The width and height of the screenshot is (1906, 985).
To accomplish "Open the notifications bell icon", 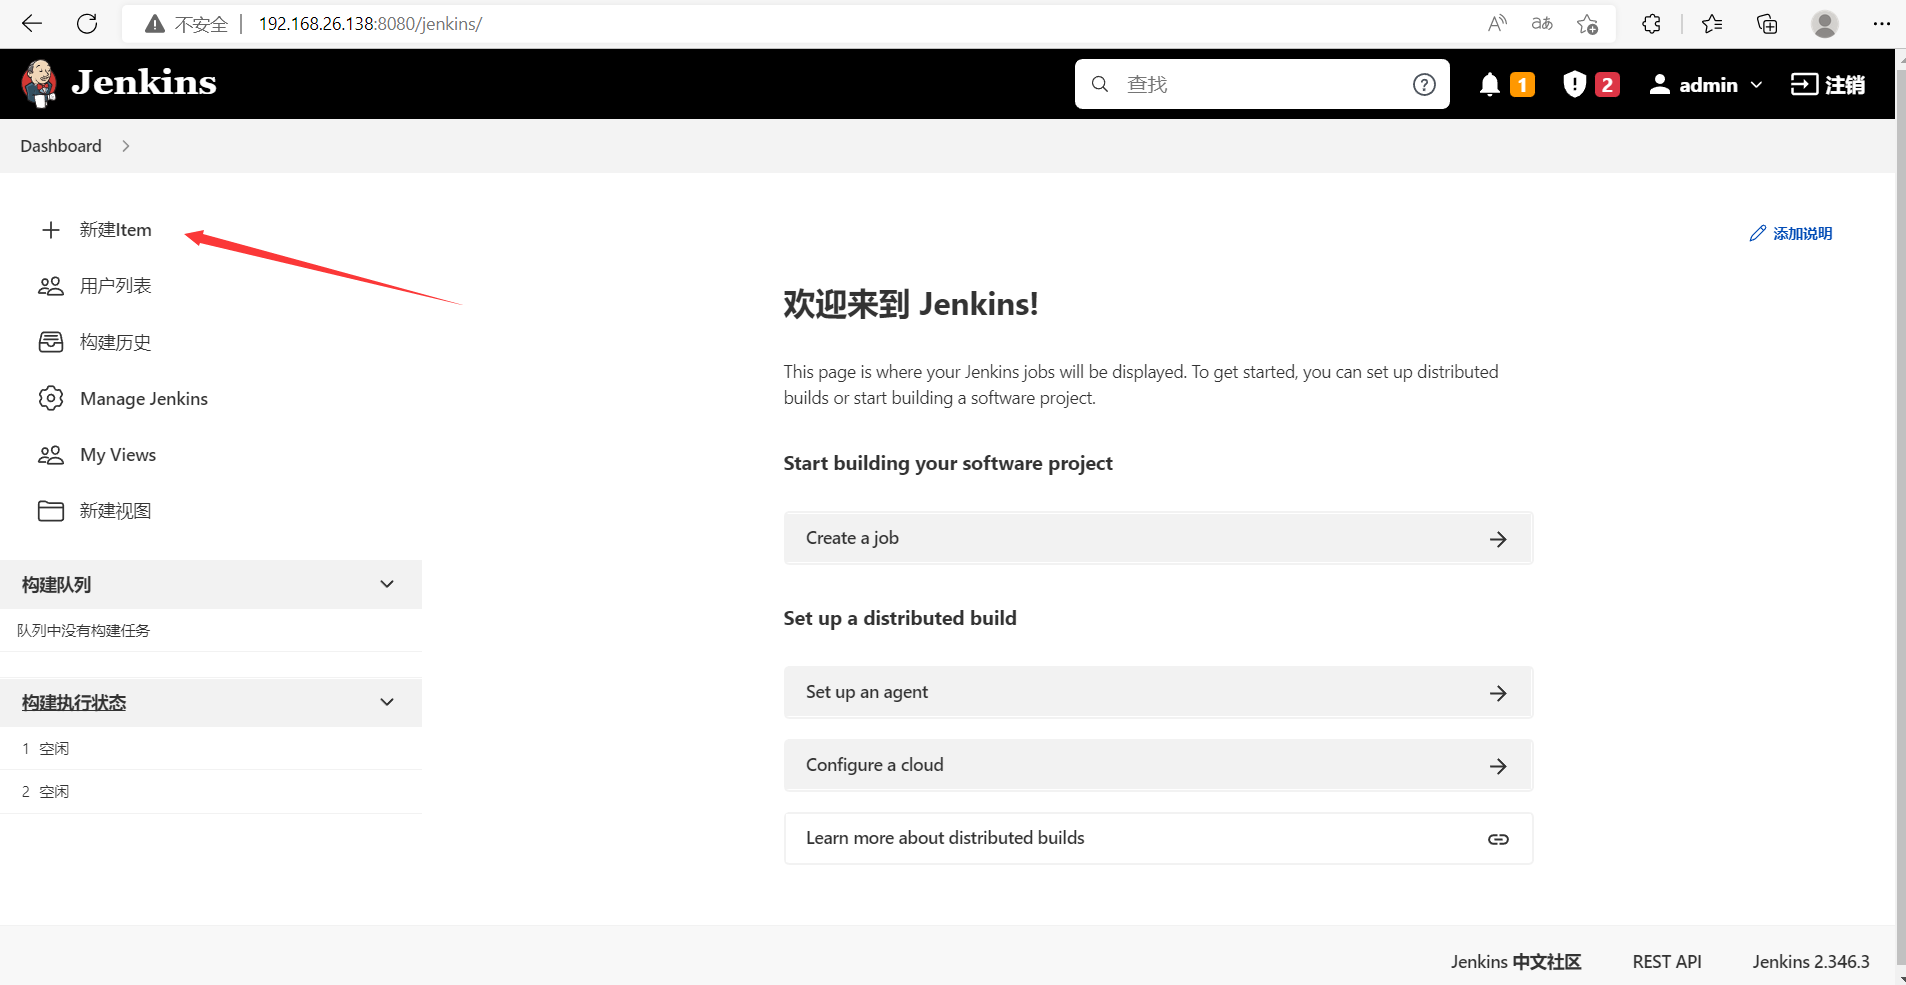I will [1490, 85].
